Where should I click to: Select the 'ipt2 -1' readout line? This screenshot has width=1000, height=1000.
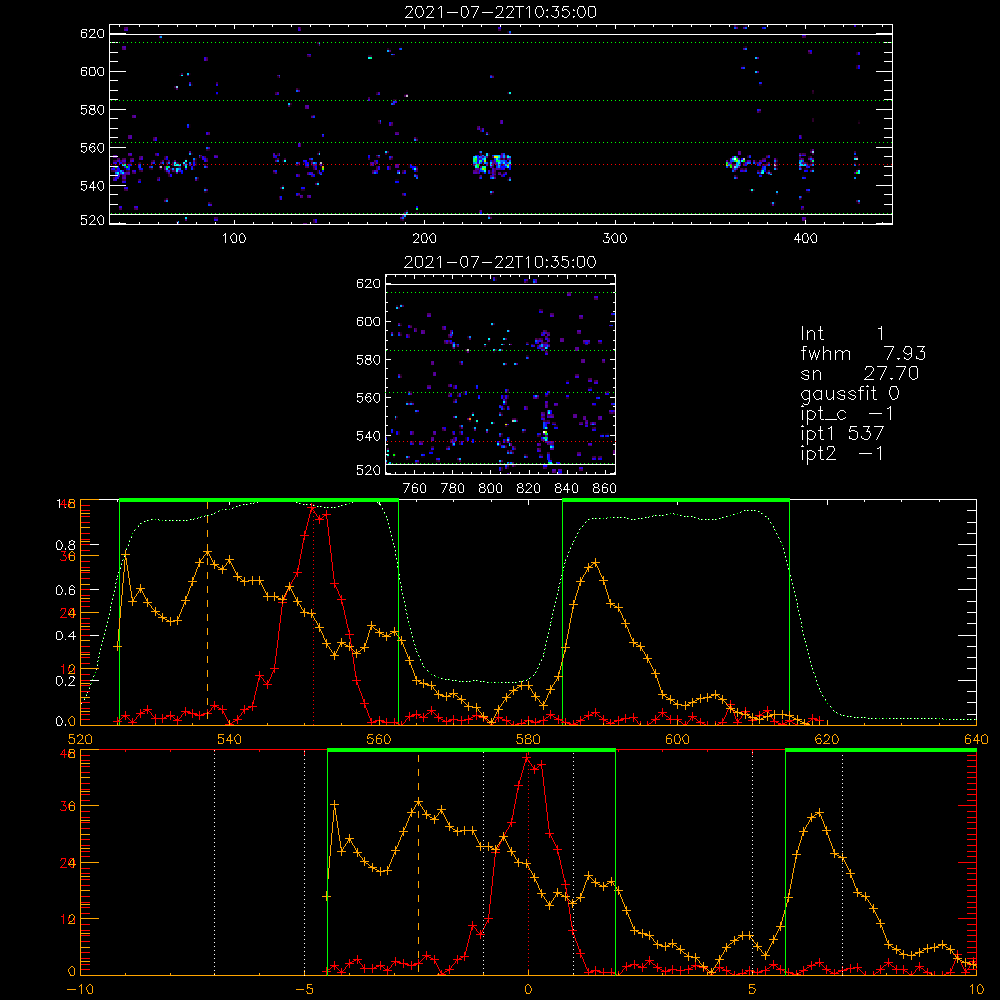coord(842,453)
